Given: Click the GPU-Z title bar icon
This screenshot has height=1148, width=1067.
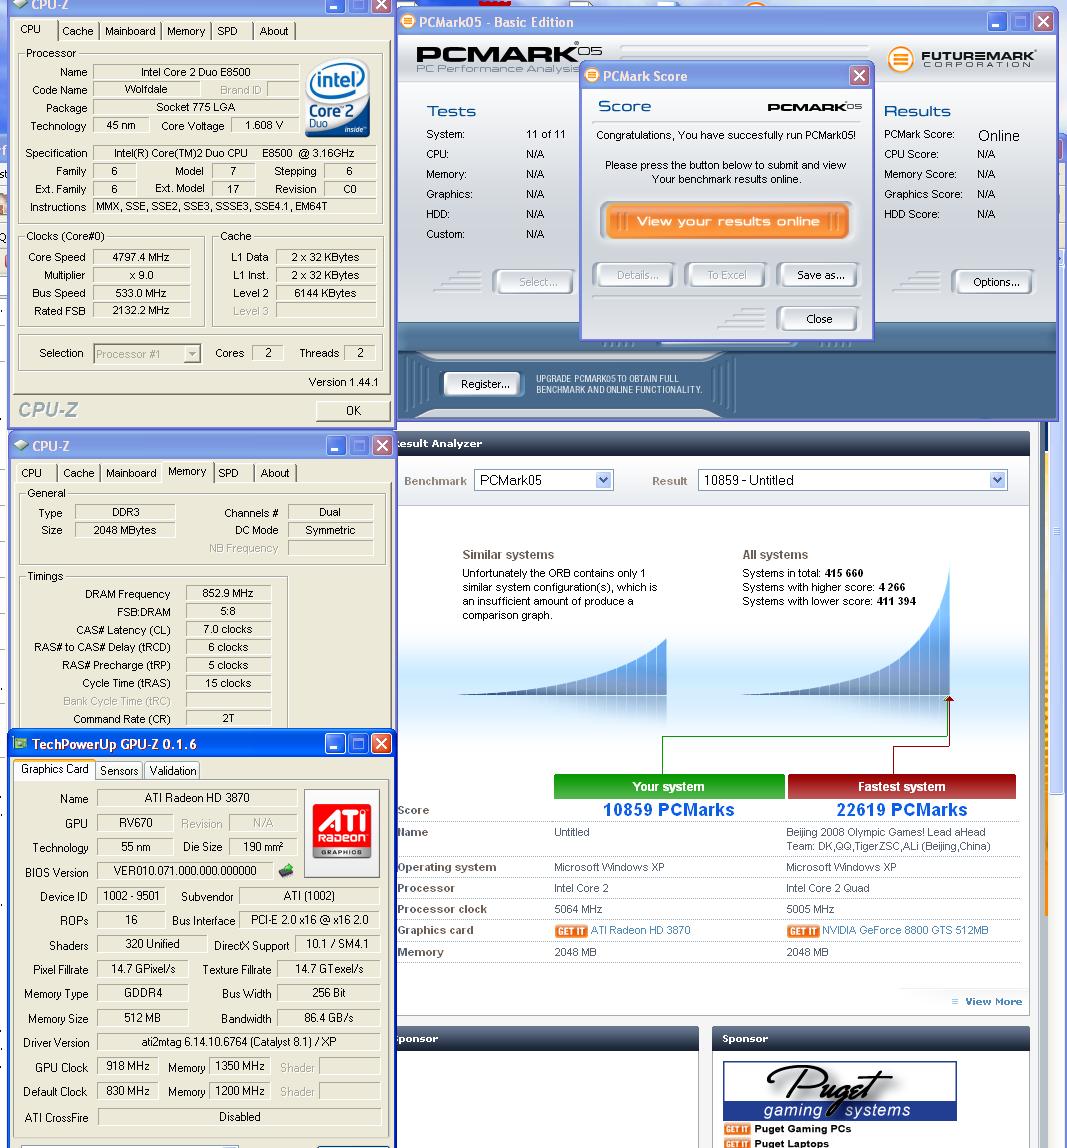Looking at the screenshot, I should click(x=20, y=744).
